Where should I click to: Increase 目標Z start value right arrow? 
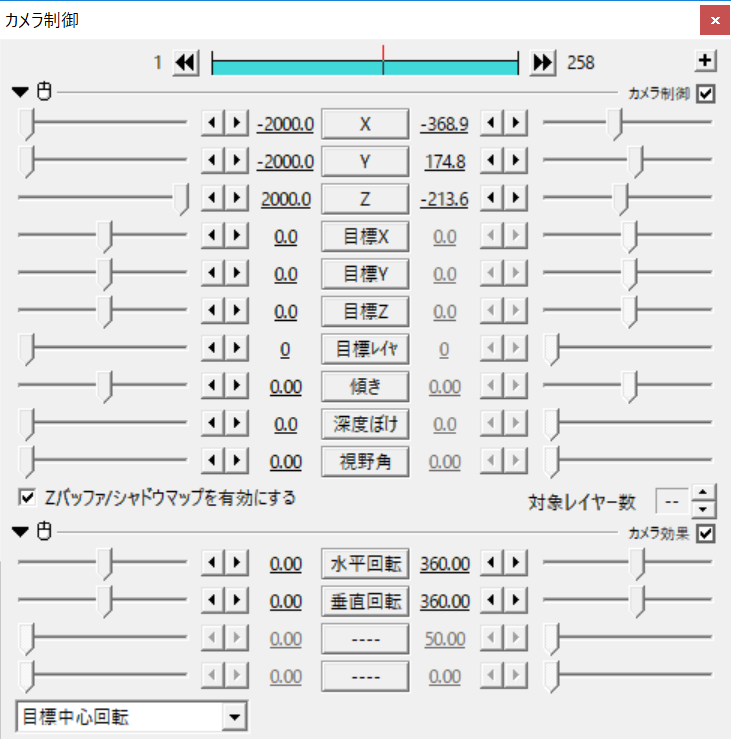pos(237,310)
